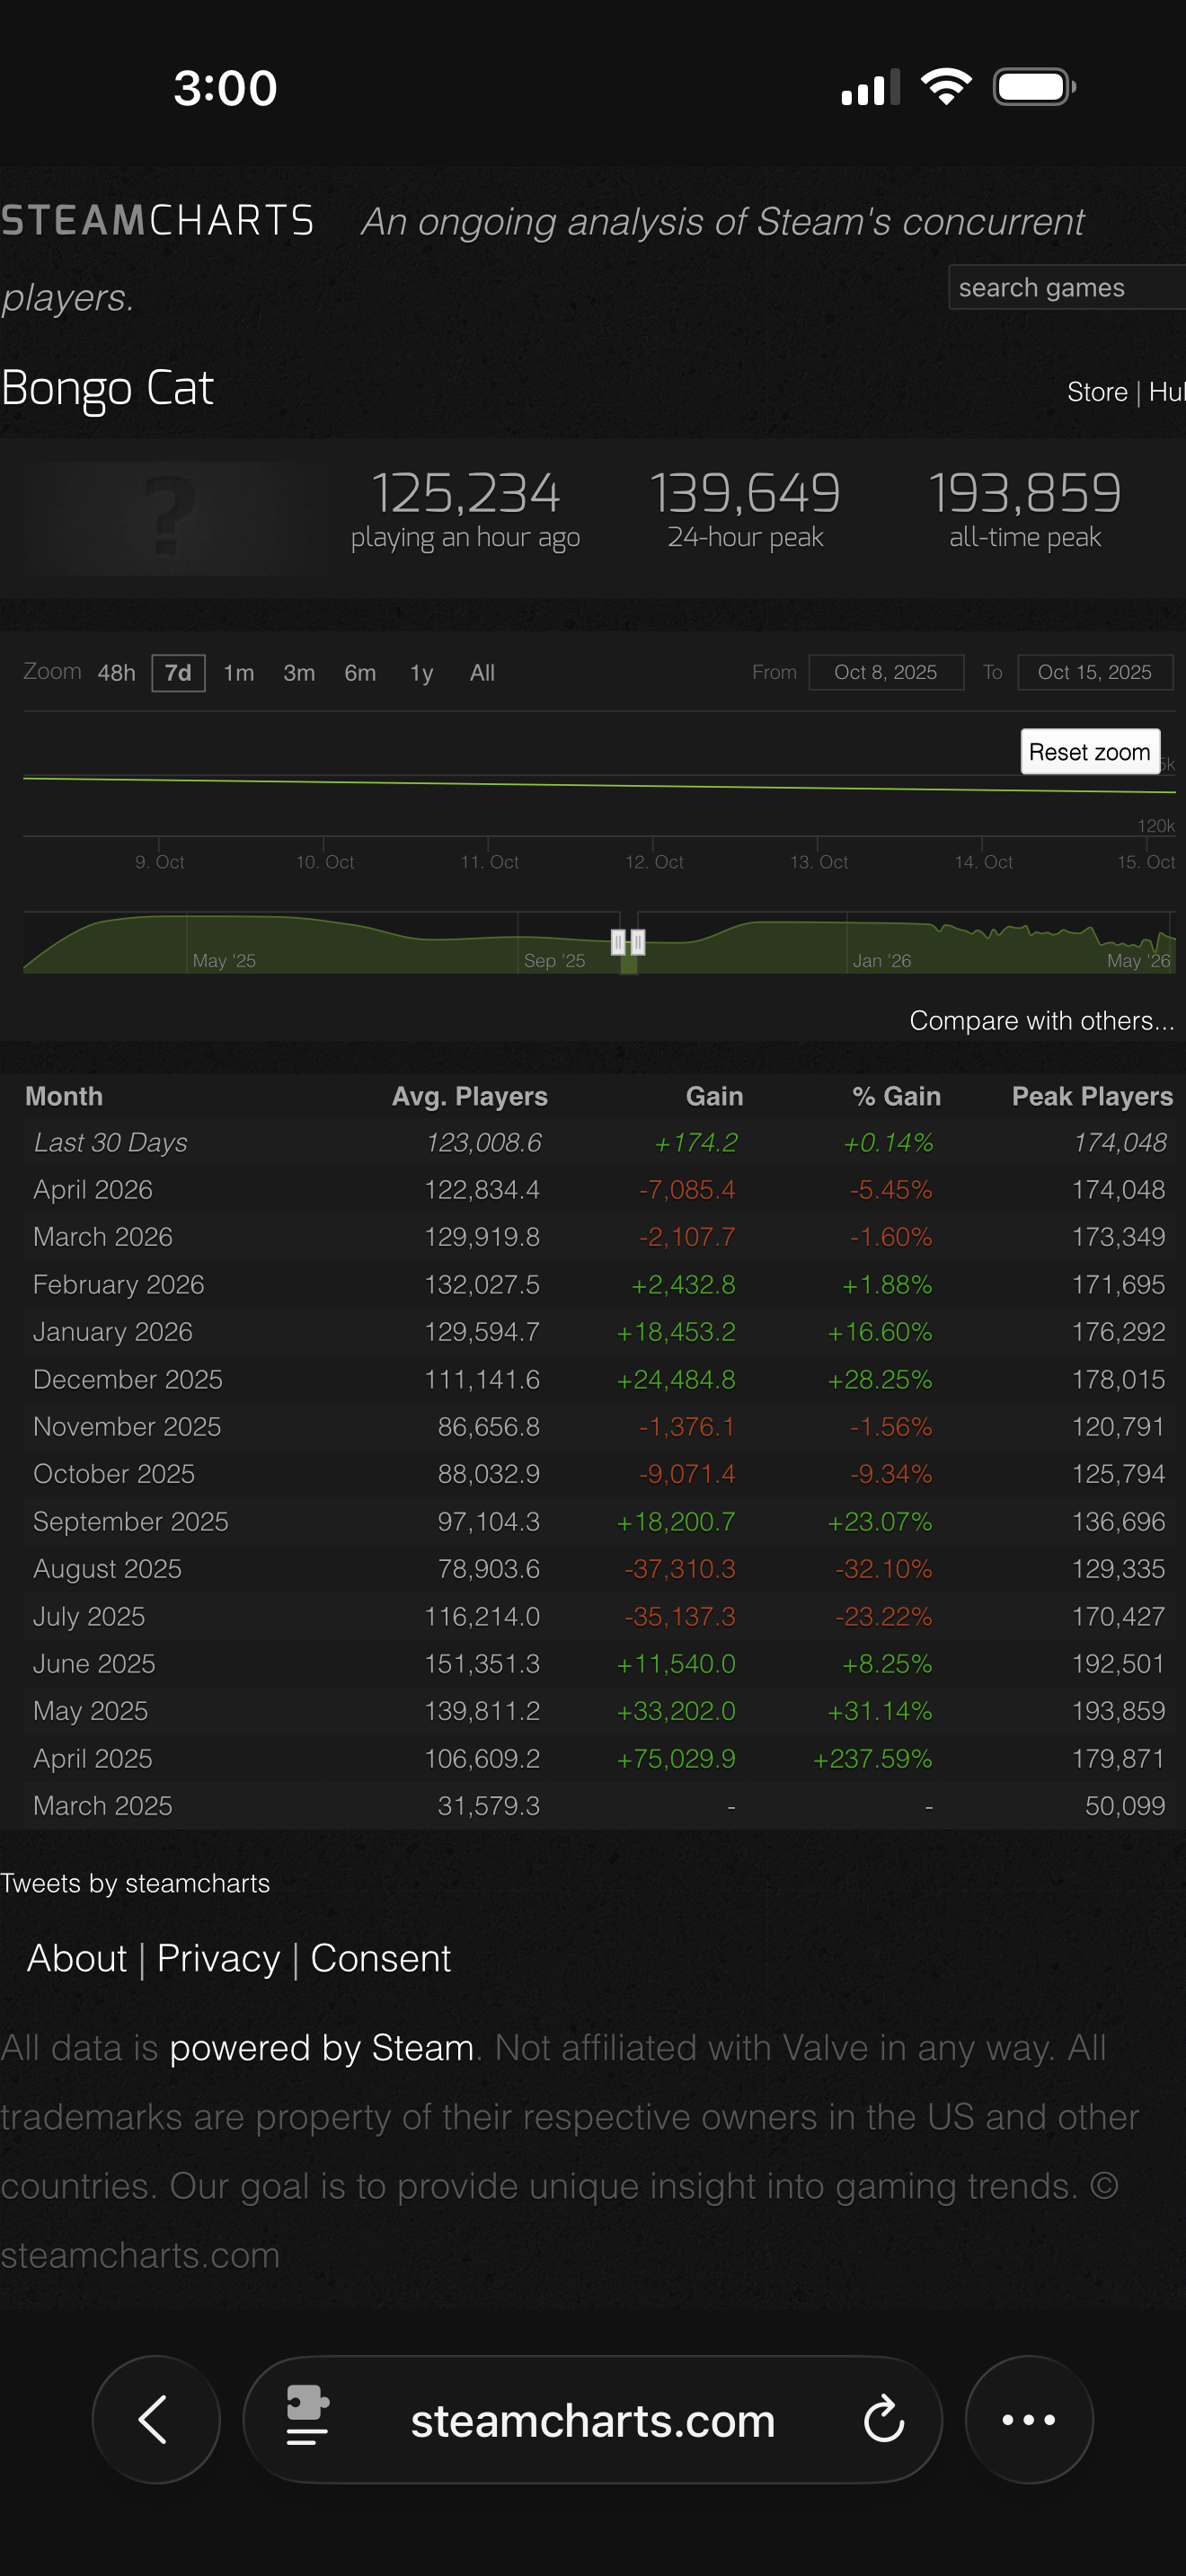
Task: Select the January 2026 row label
Action: (x=113, y=1331)
